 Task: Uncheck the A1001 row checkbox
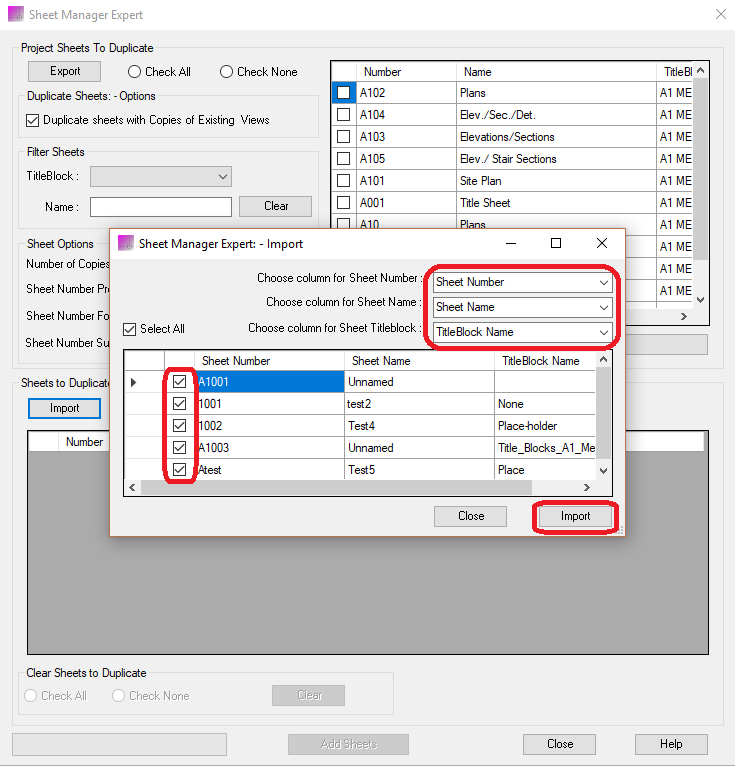pos(180,382)
